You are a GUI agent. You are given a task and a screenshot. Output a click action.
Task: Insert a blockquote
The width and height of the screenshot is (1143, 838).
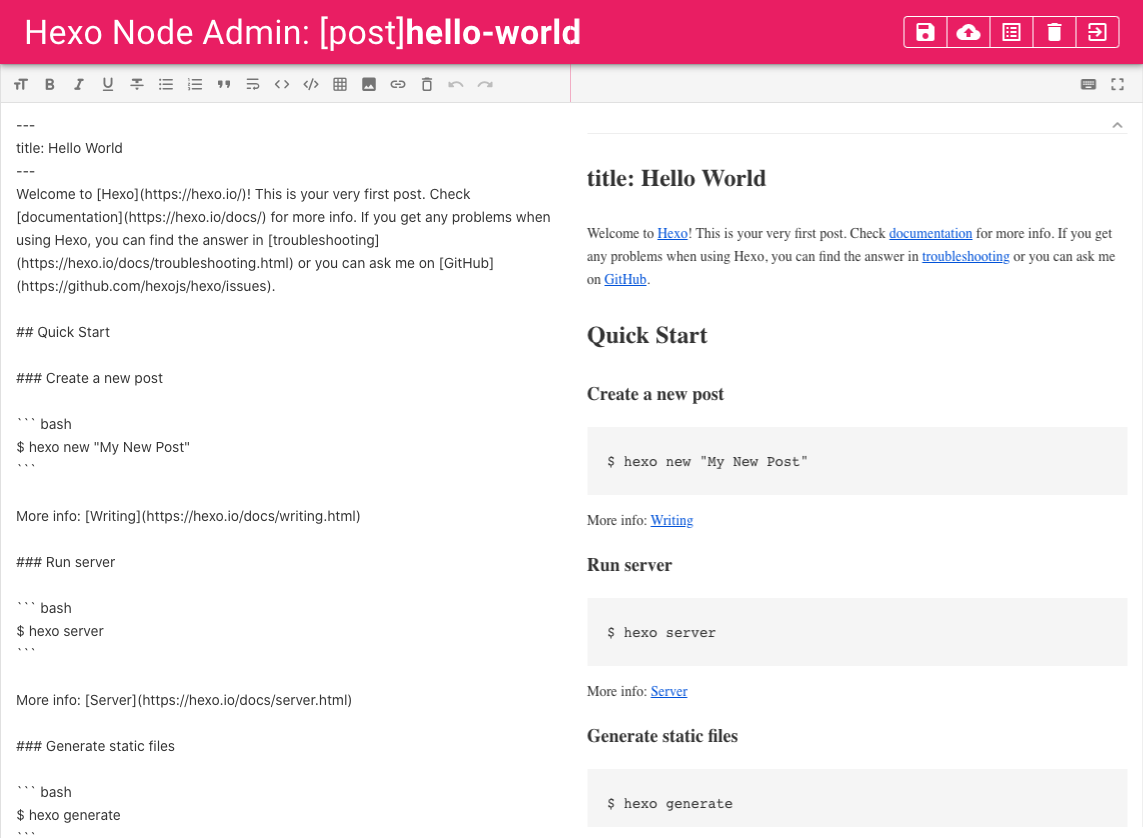tap(224, 85)
